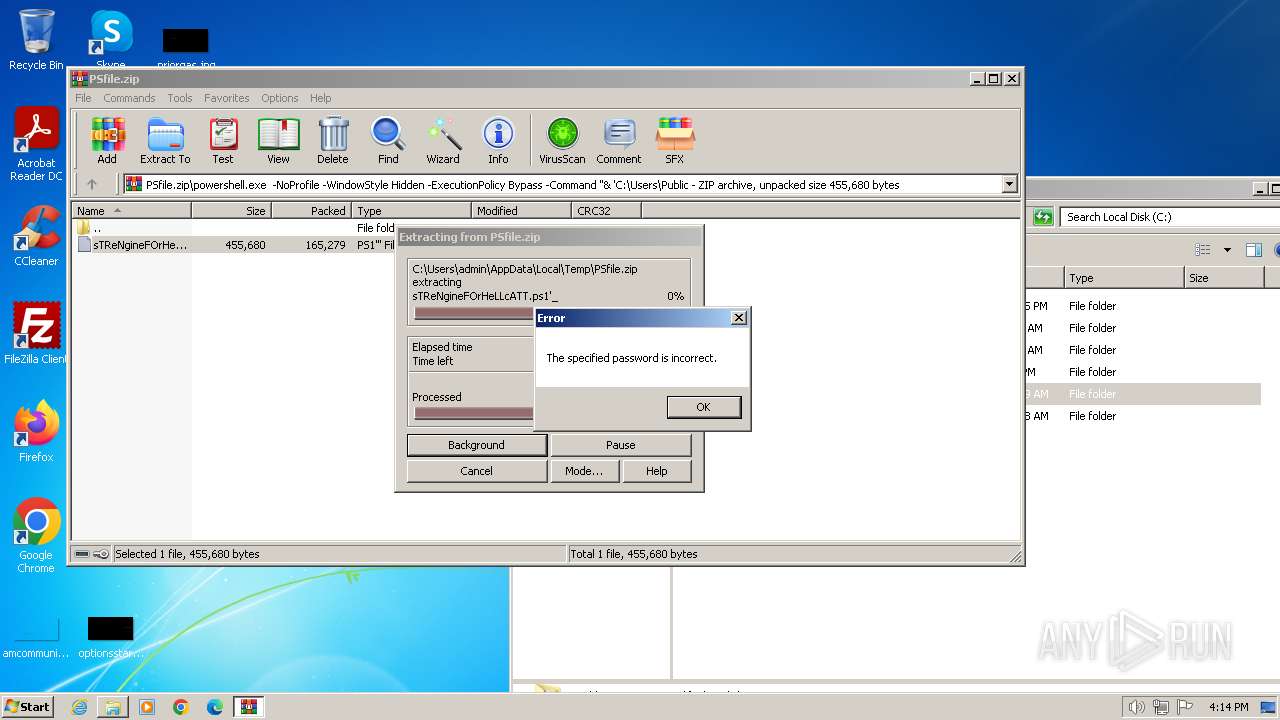Select the sTReNgineFOrHe... ps1 file row
The image size is (1280, 720).
click(x=235, y=245)
